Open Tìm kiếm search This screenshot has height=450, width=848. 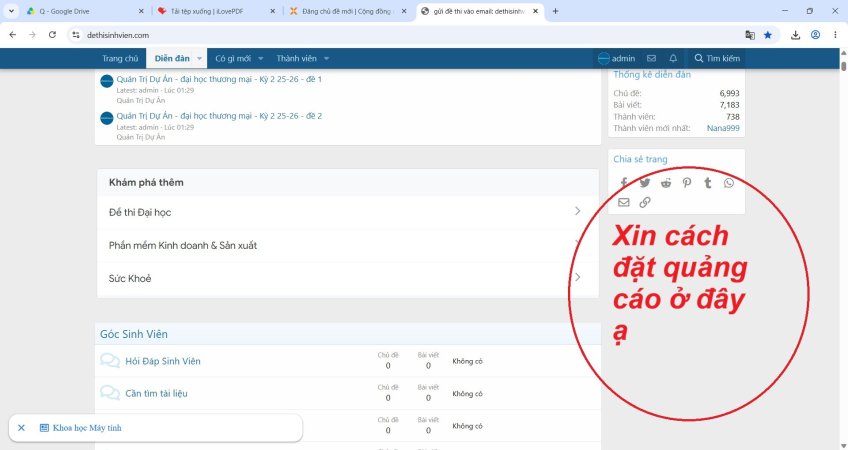click(717, 58)
